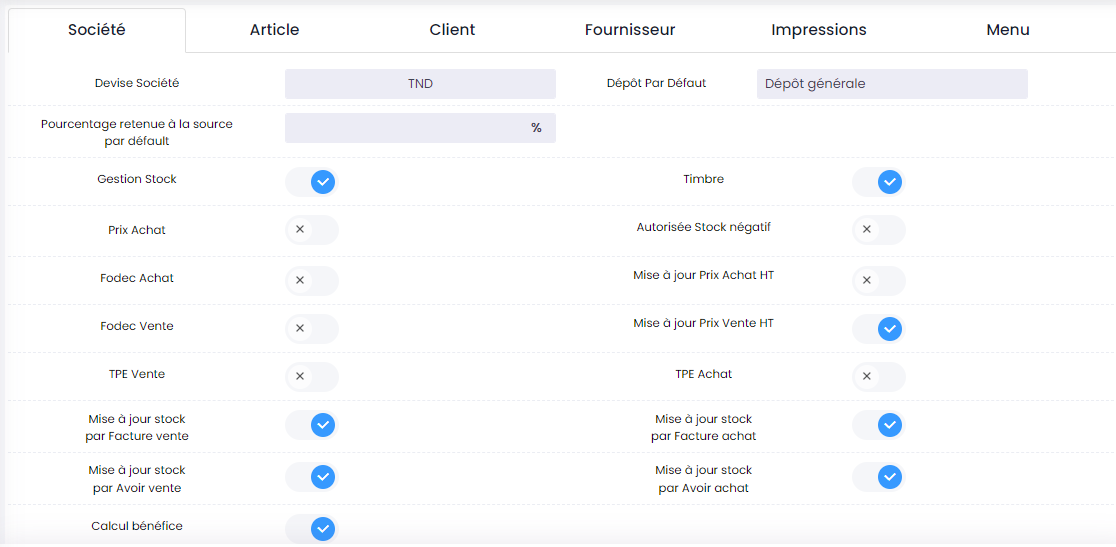Disable the Gestion Stock toggle
This screenshot has width=1116, height=547.
(312, 182)
